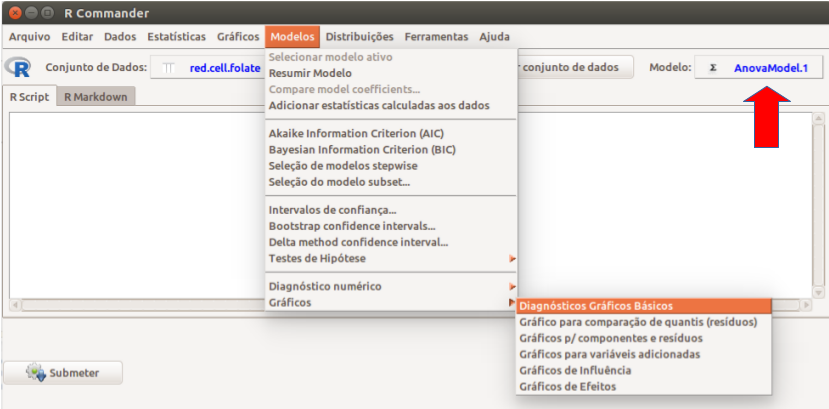Select Diagnósticos Gráficos Básicos

(643, 306)
